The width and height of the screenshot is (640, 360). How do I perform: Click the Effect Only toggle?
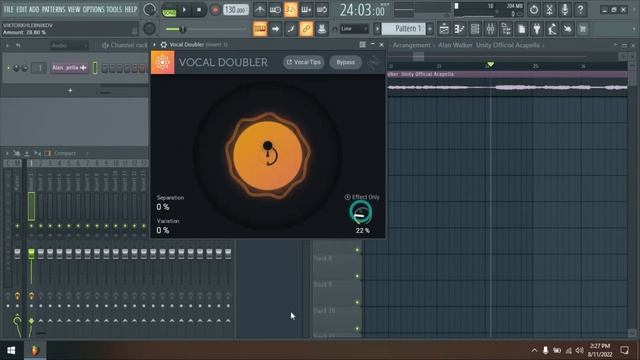click(362, 197)
